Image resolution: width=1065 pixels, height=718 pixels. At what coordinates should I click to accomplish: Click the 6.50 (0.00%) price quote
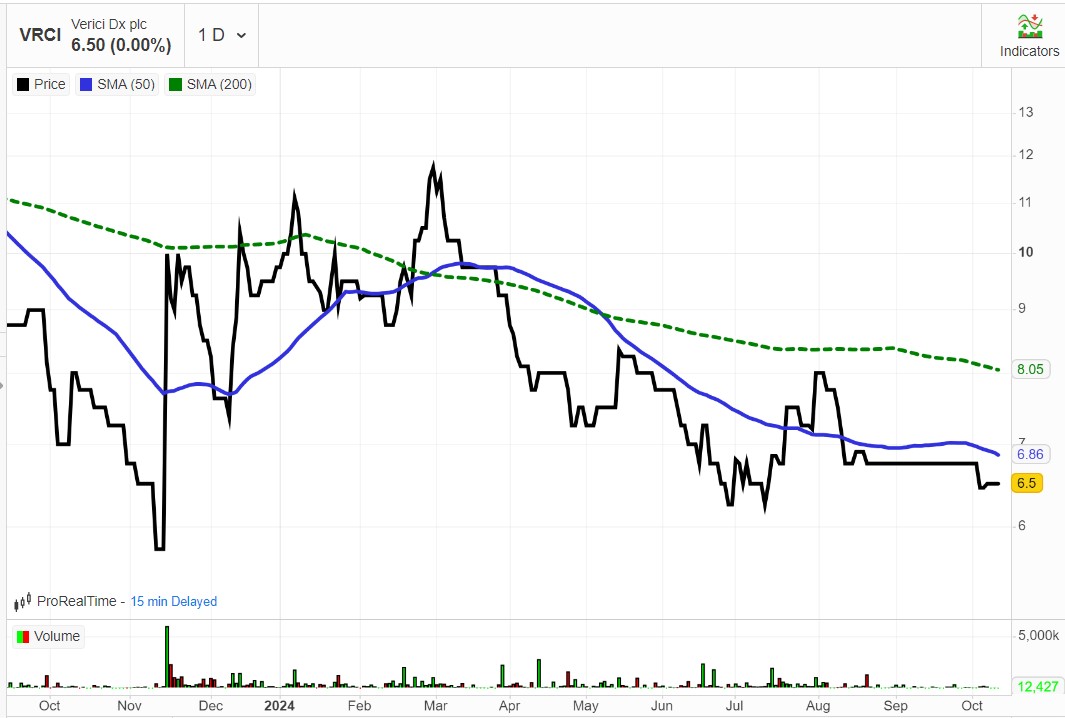click(x=122, y=46)
